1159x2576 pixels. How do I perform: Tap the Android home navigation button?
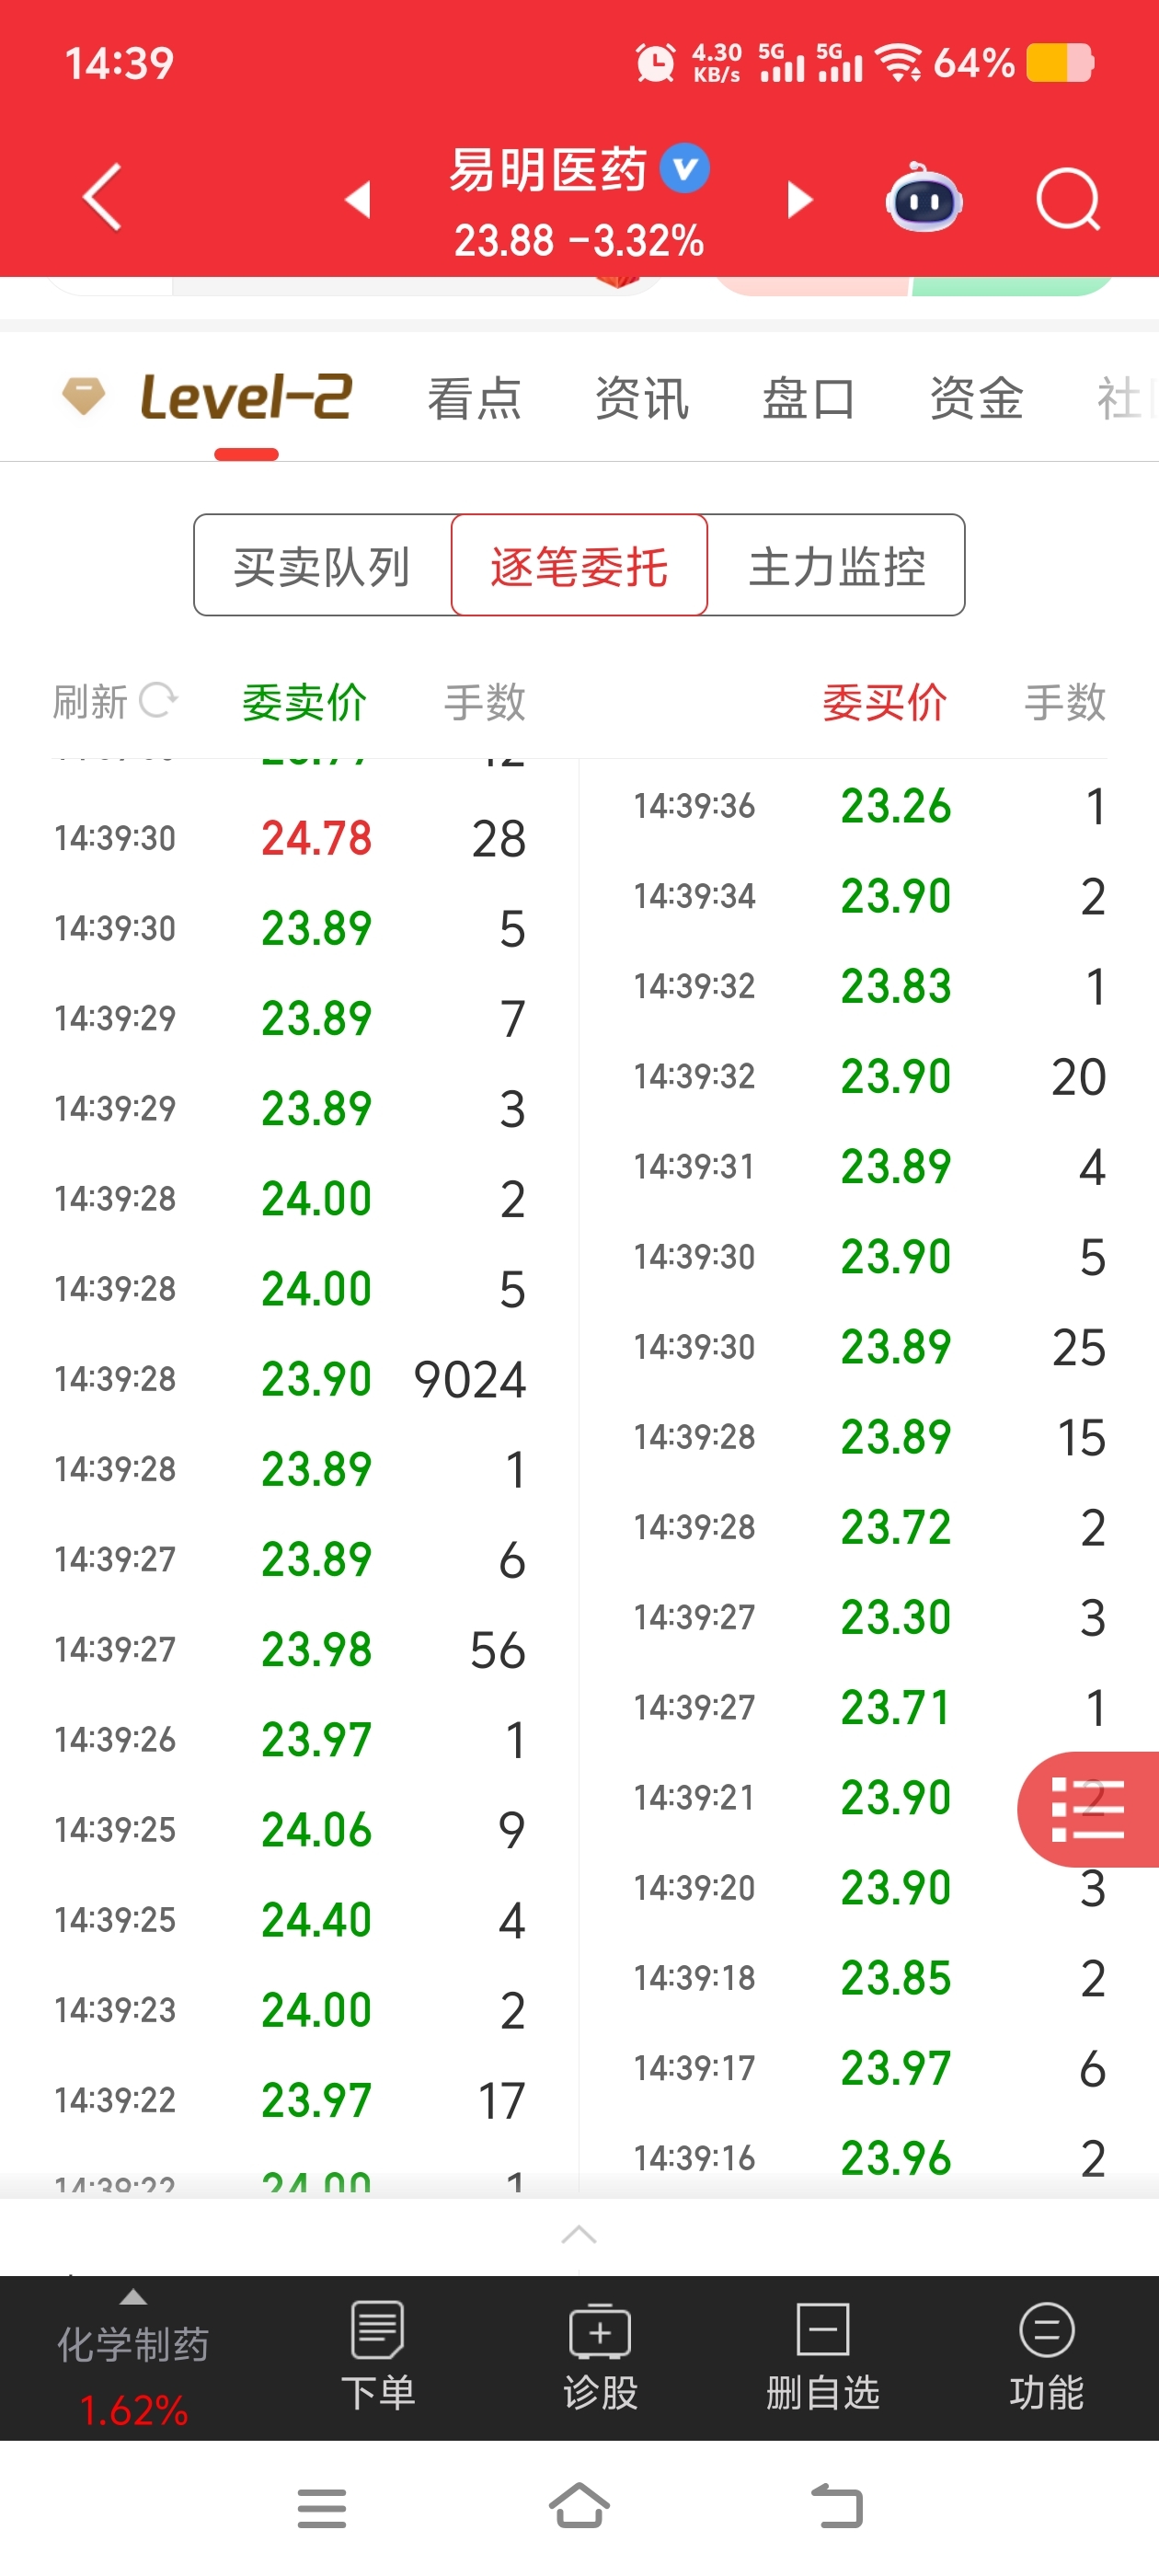pos(579,2506)
